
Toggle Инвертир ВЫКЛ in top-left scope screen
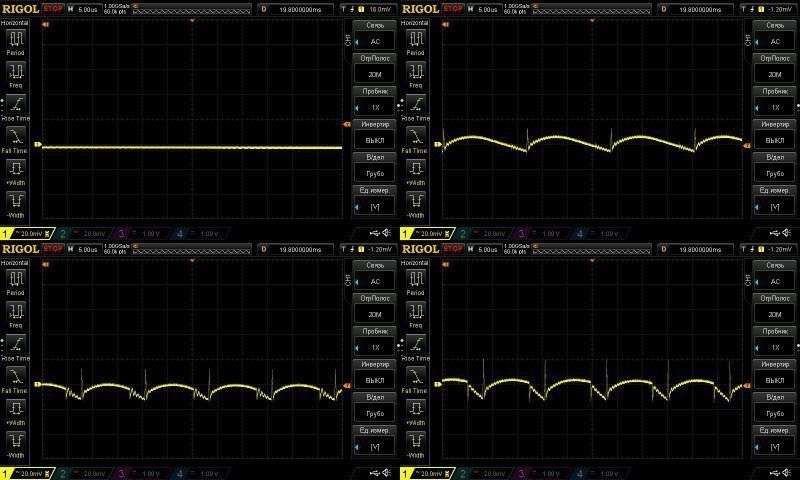(375, 135)
